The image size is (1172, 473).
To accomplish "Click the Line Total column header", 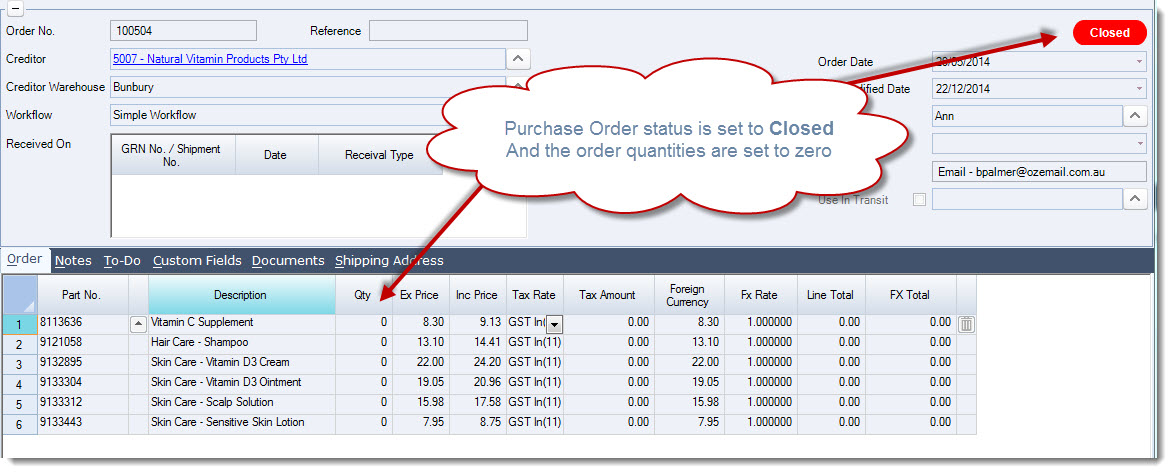I will pyautogui.click(x=830, y=294).
